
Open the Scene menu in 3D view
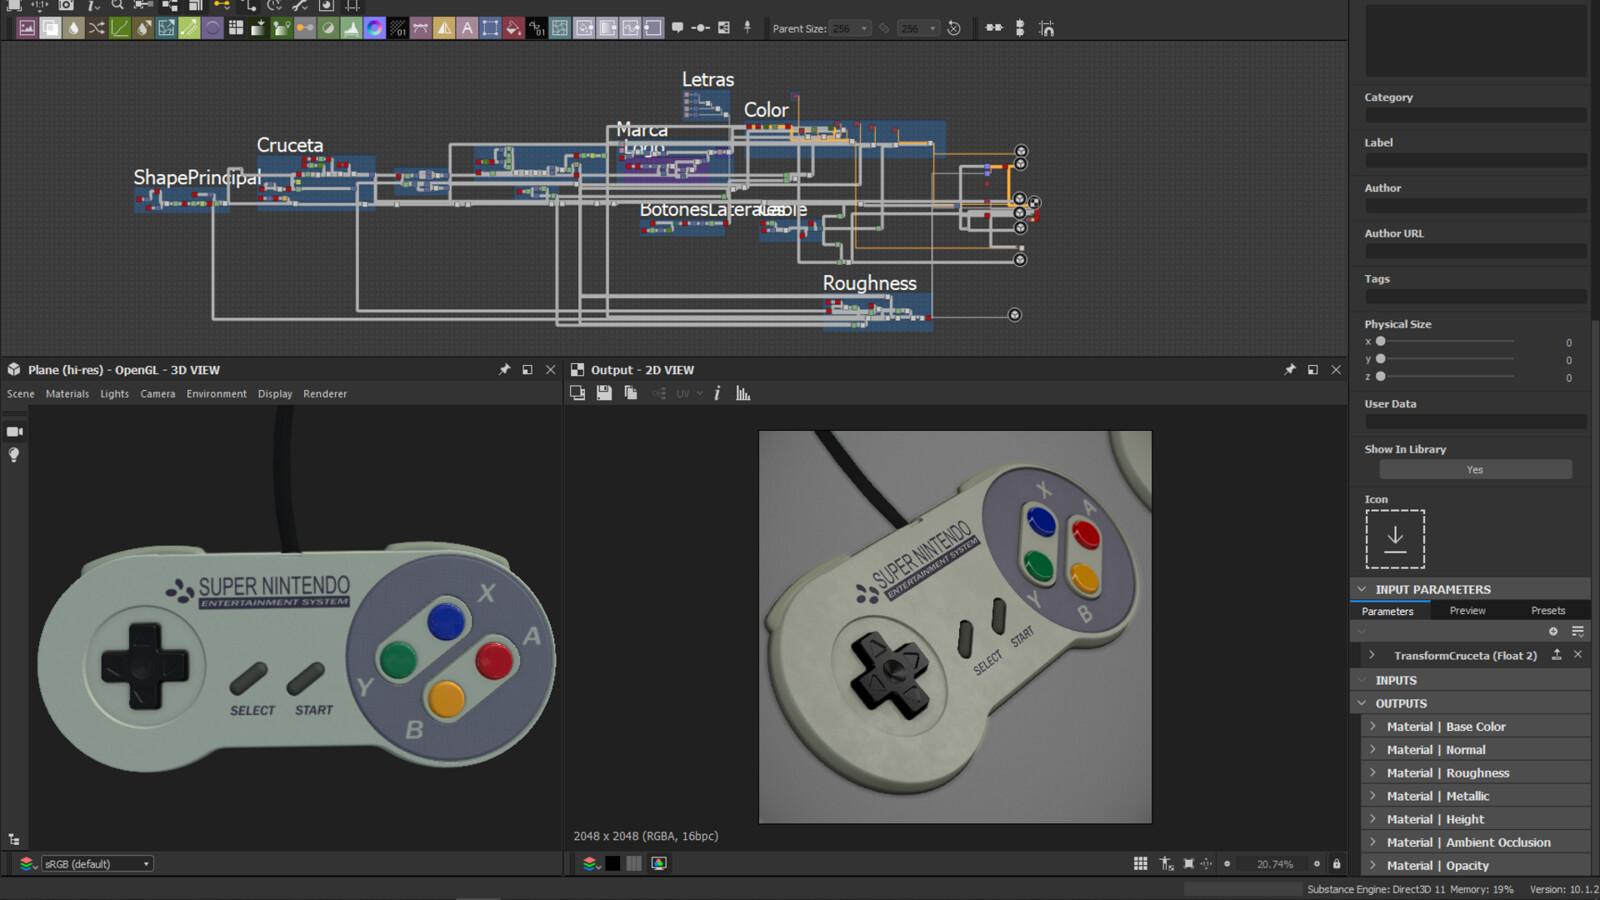20,394
